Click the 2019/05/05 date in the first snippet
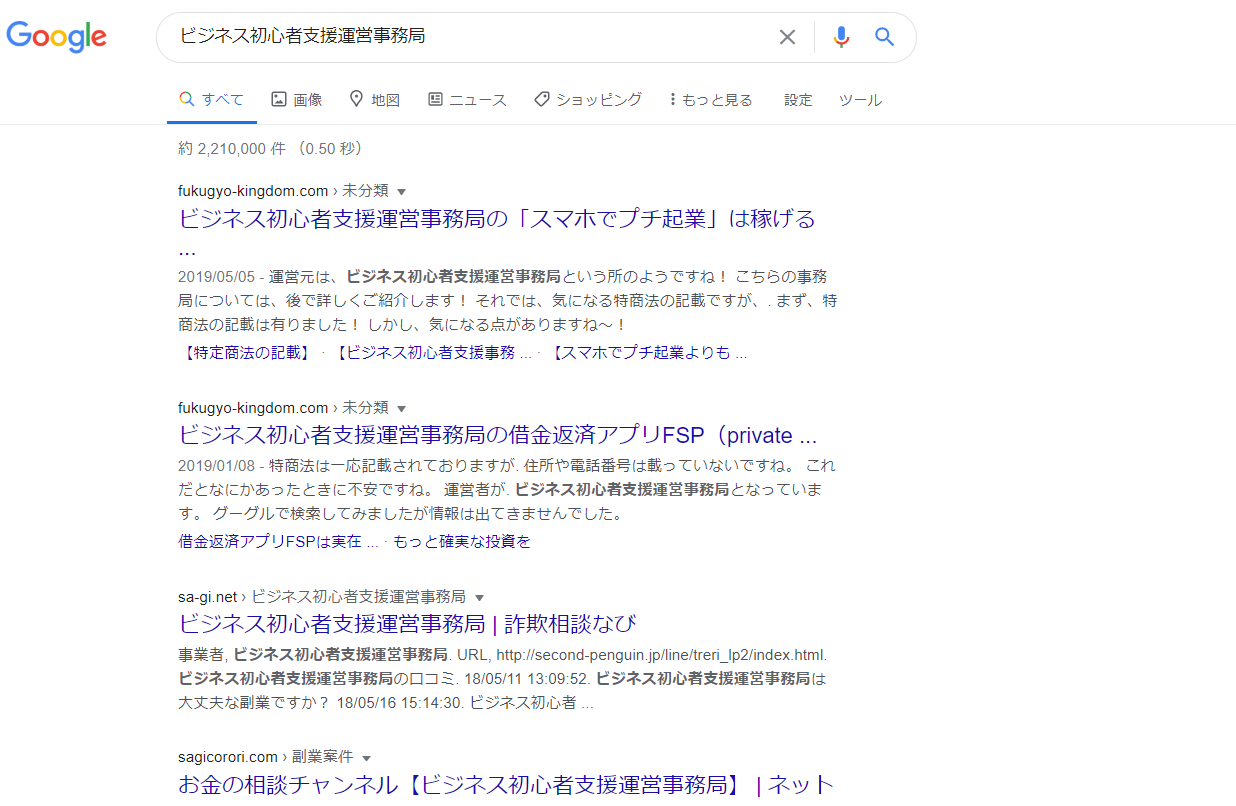 217,276
